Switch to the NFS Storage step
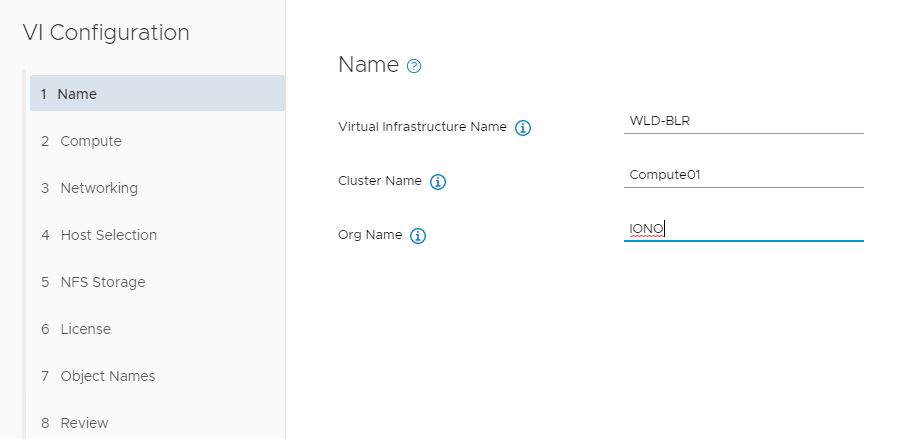This screenshot has height=439, width=905. click(x=102, y=282)
